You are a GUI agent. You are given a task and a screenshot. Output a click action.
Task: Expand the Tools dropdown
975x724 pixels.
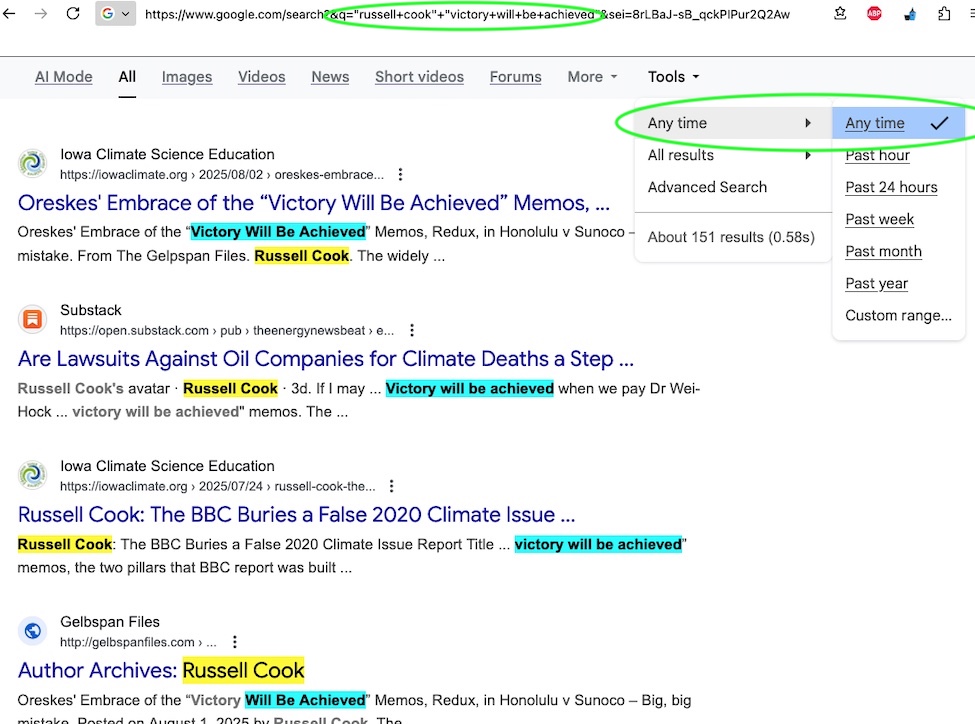click(x=673, y=77)
